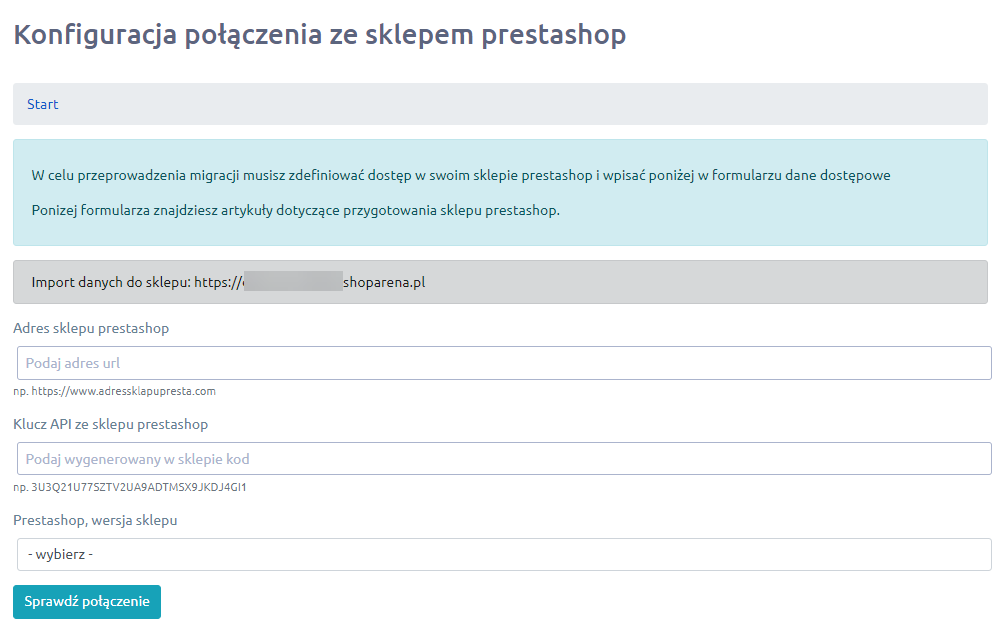Click into the API key input field
The image size is (1003, 631).
[x=504, y=459]
